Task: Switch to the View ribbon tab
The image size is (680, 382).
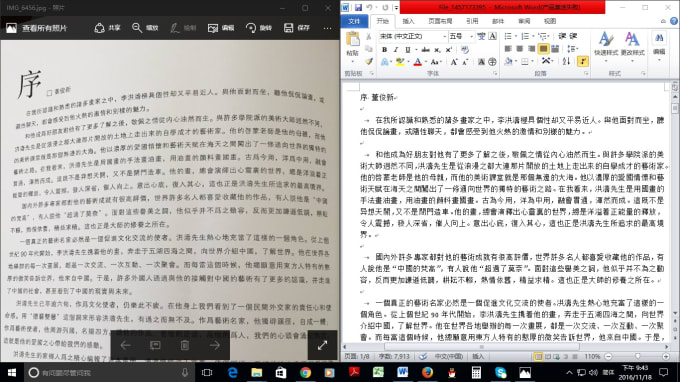Action: click(x=550, y=21)
